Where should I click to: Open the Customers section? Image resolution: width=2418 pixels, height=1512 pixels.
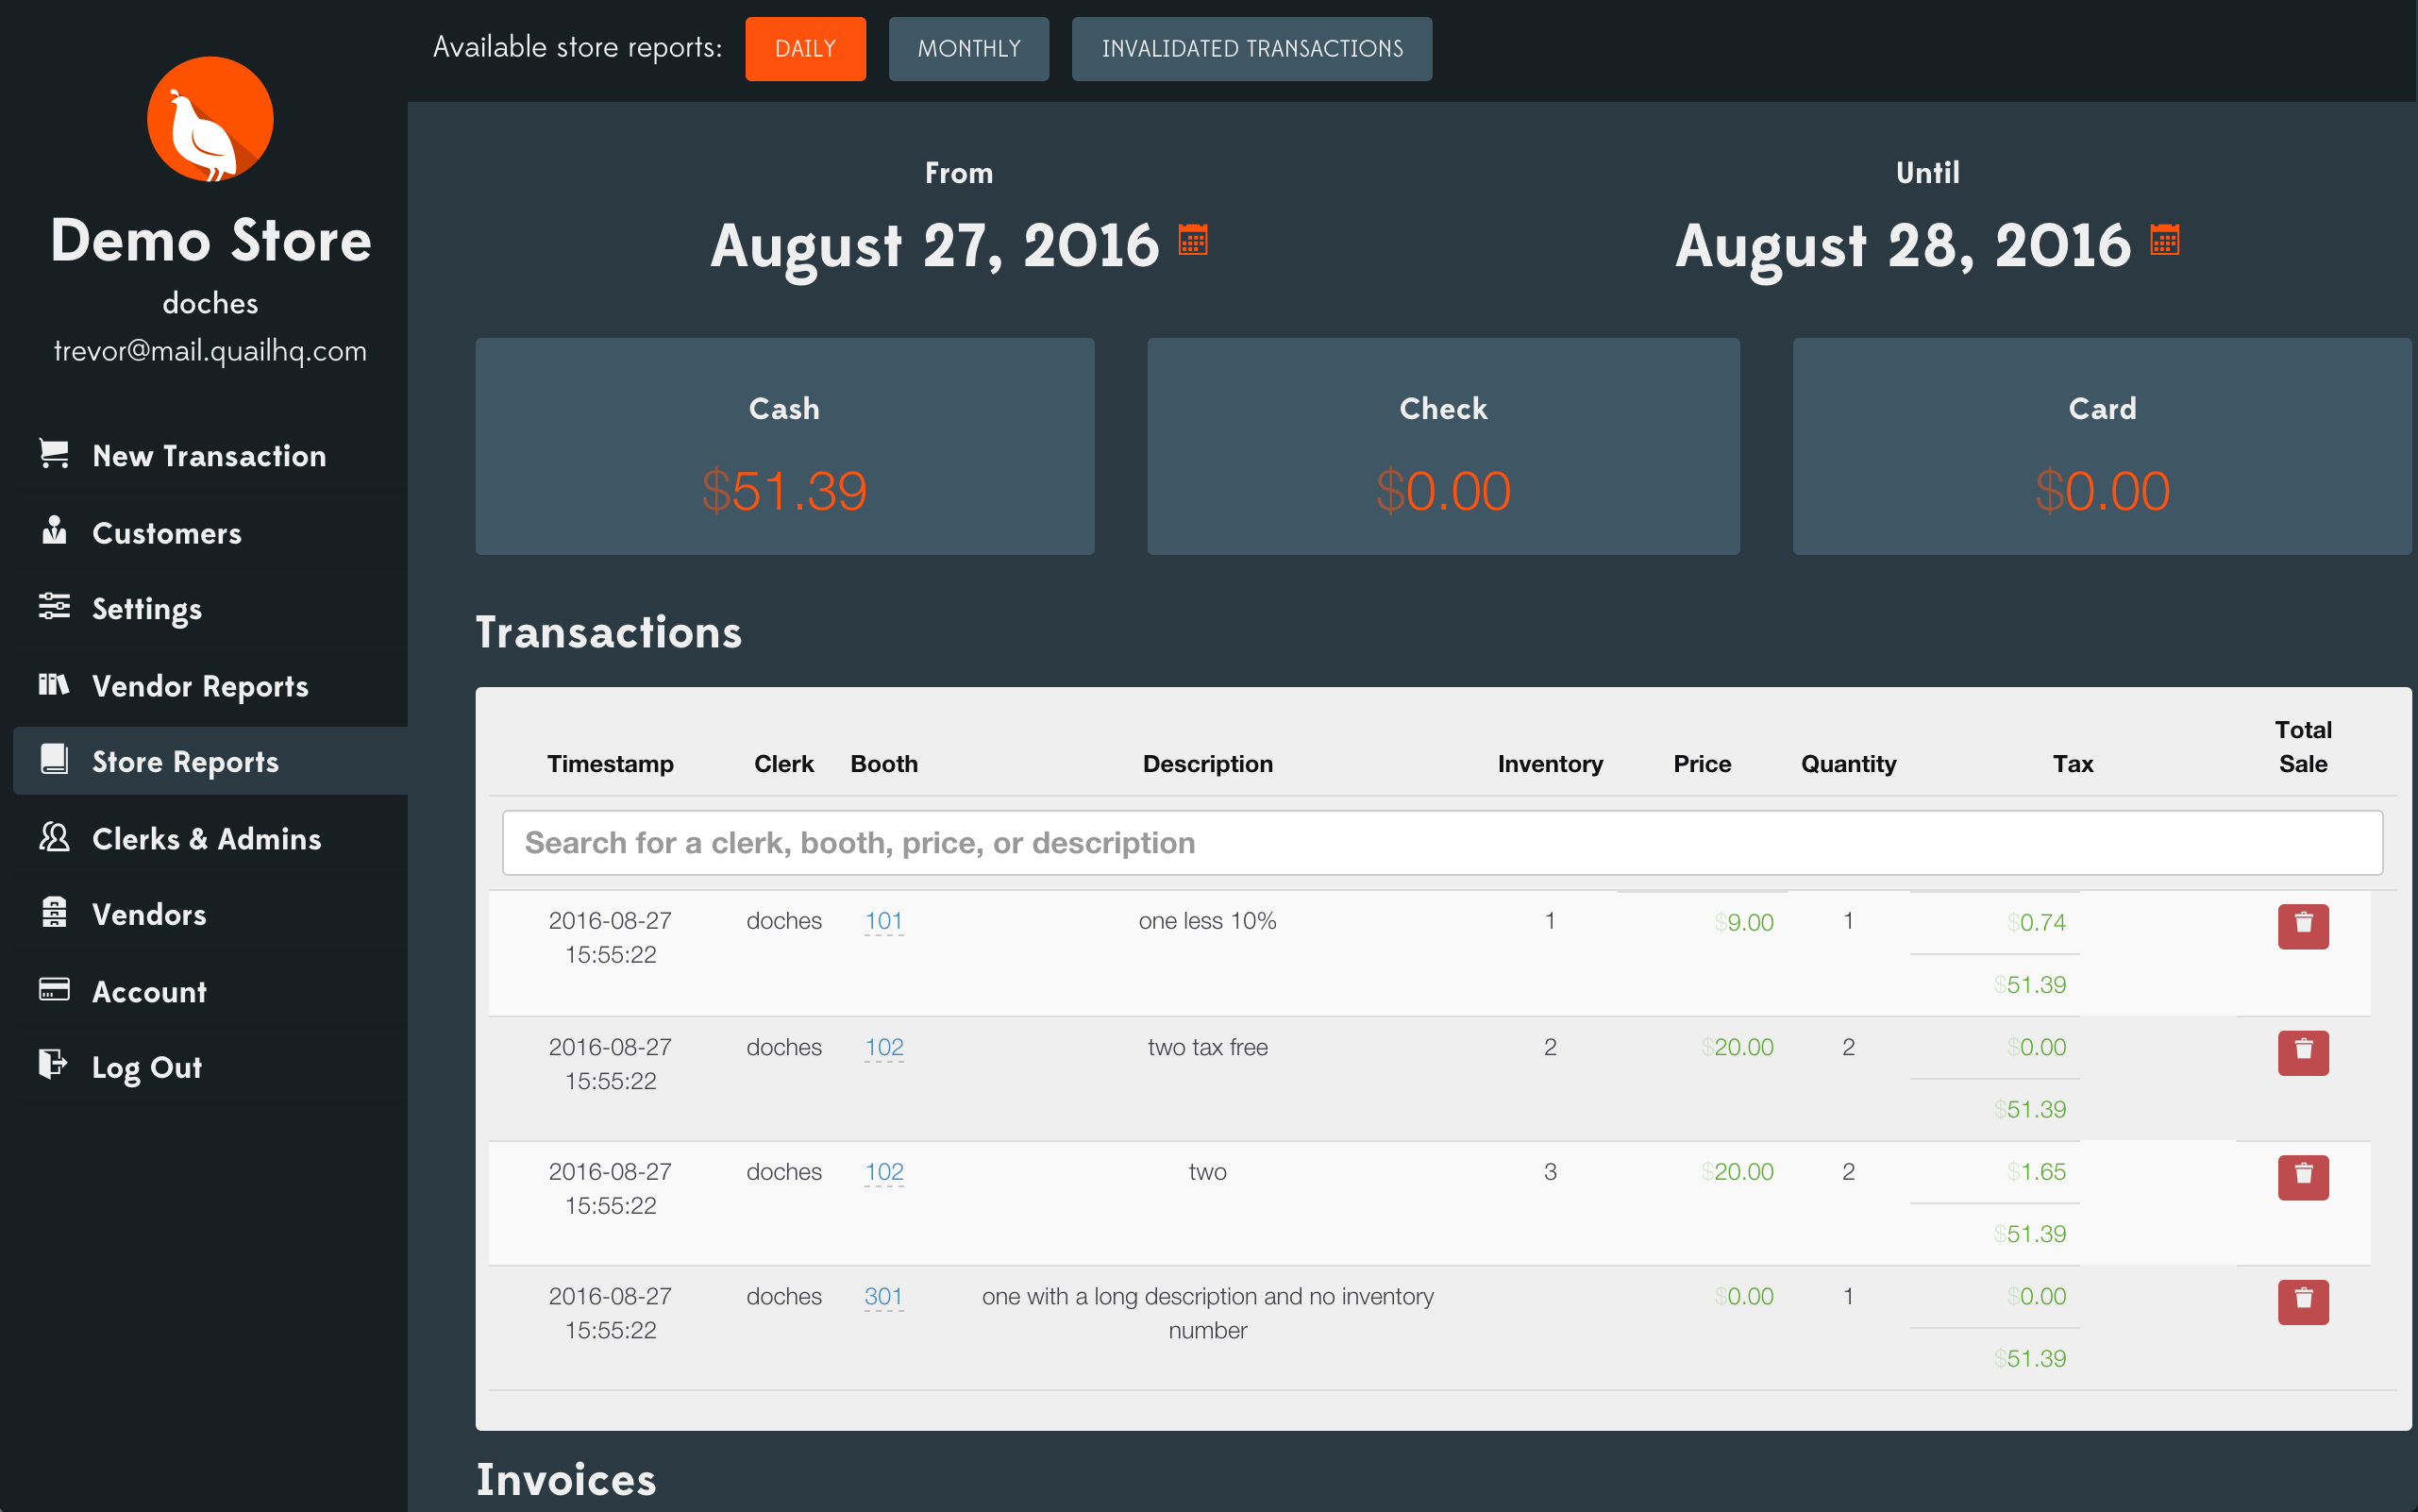[166, 533]
